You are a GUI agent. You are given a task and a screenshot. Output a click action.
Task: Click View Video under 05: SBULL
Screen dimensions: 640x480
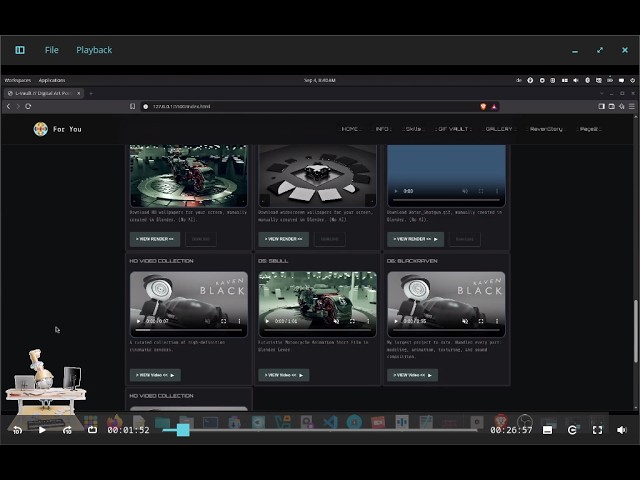pos(284,375)
